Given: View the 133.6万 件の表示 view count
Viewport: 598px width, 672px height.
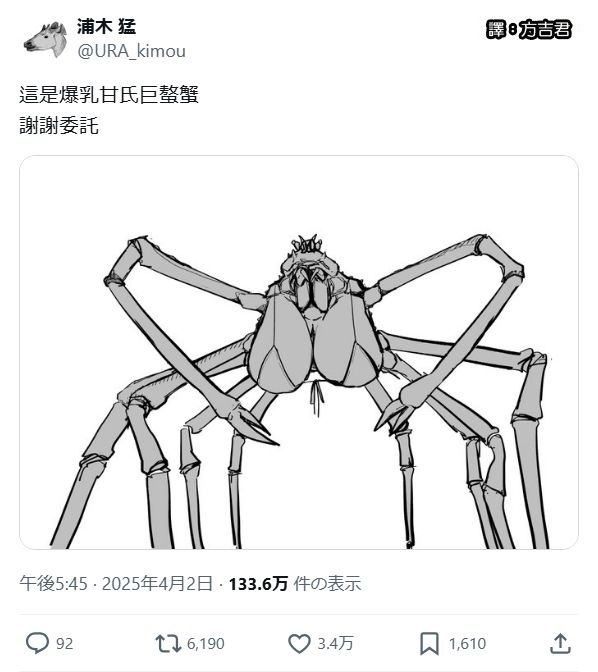Looking at the screenshot, I should [295, 584].
